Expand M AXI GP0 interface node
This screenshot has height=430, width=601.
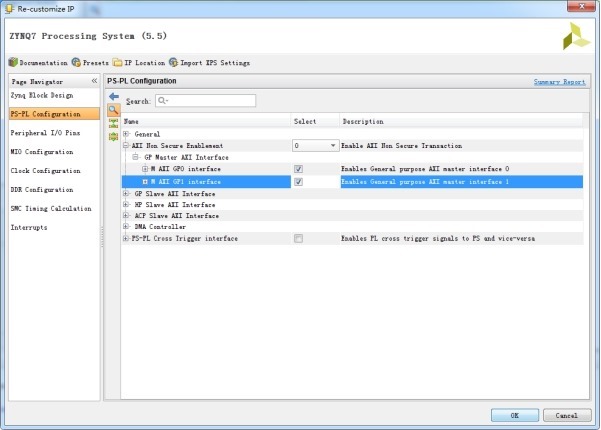point(145,169)
